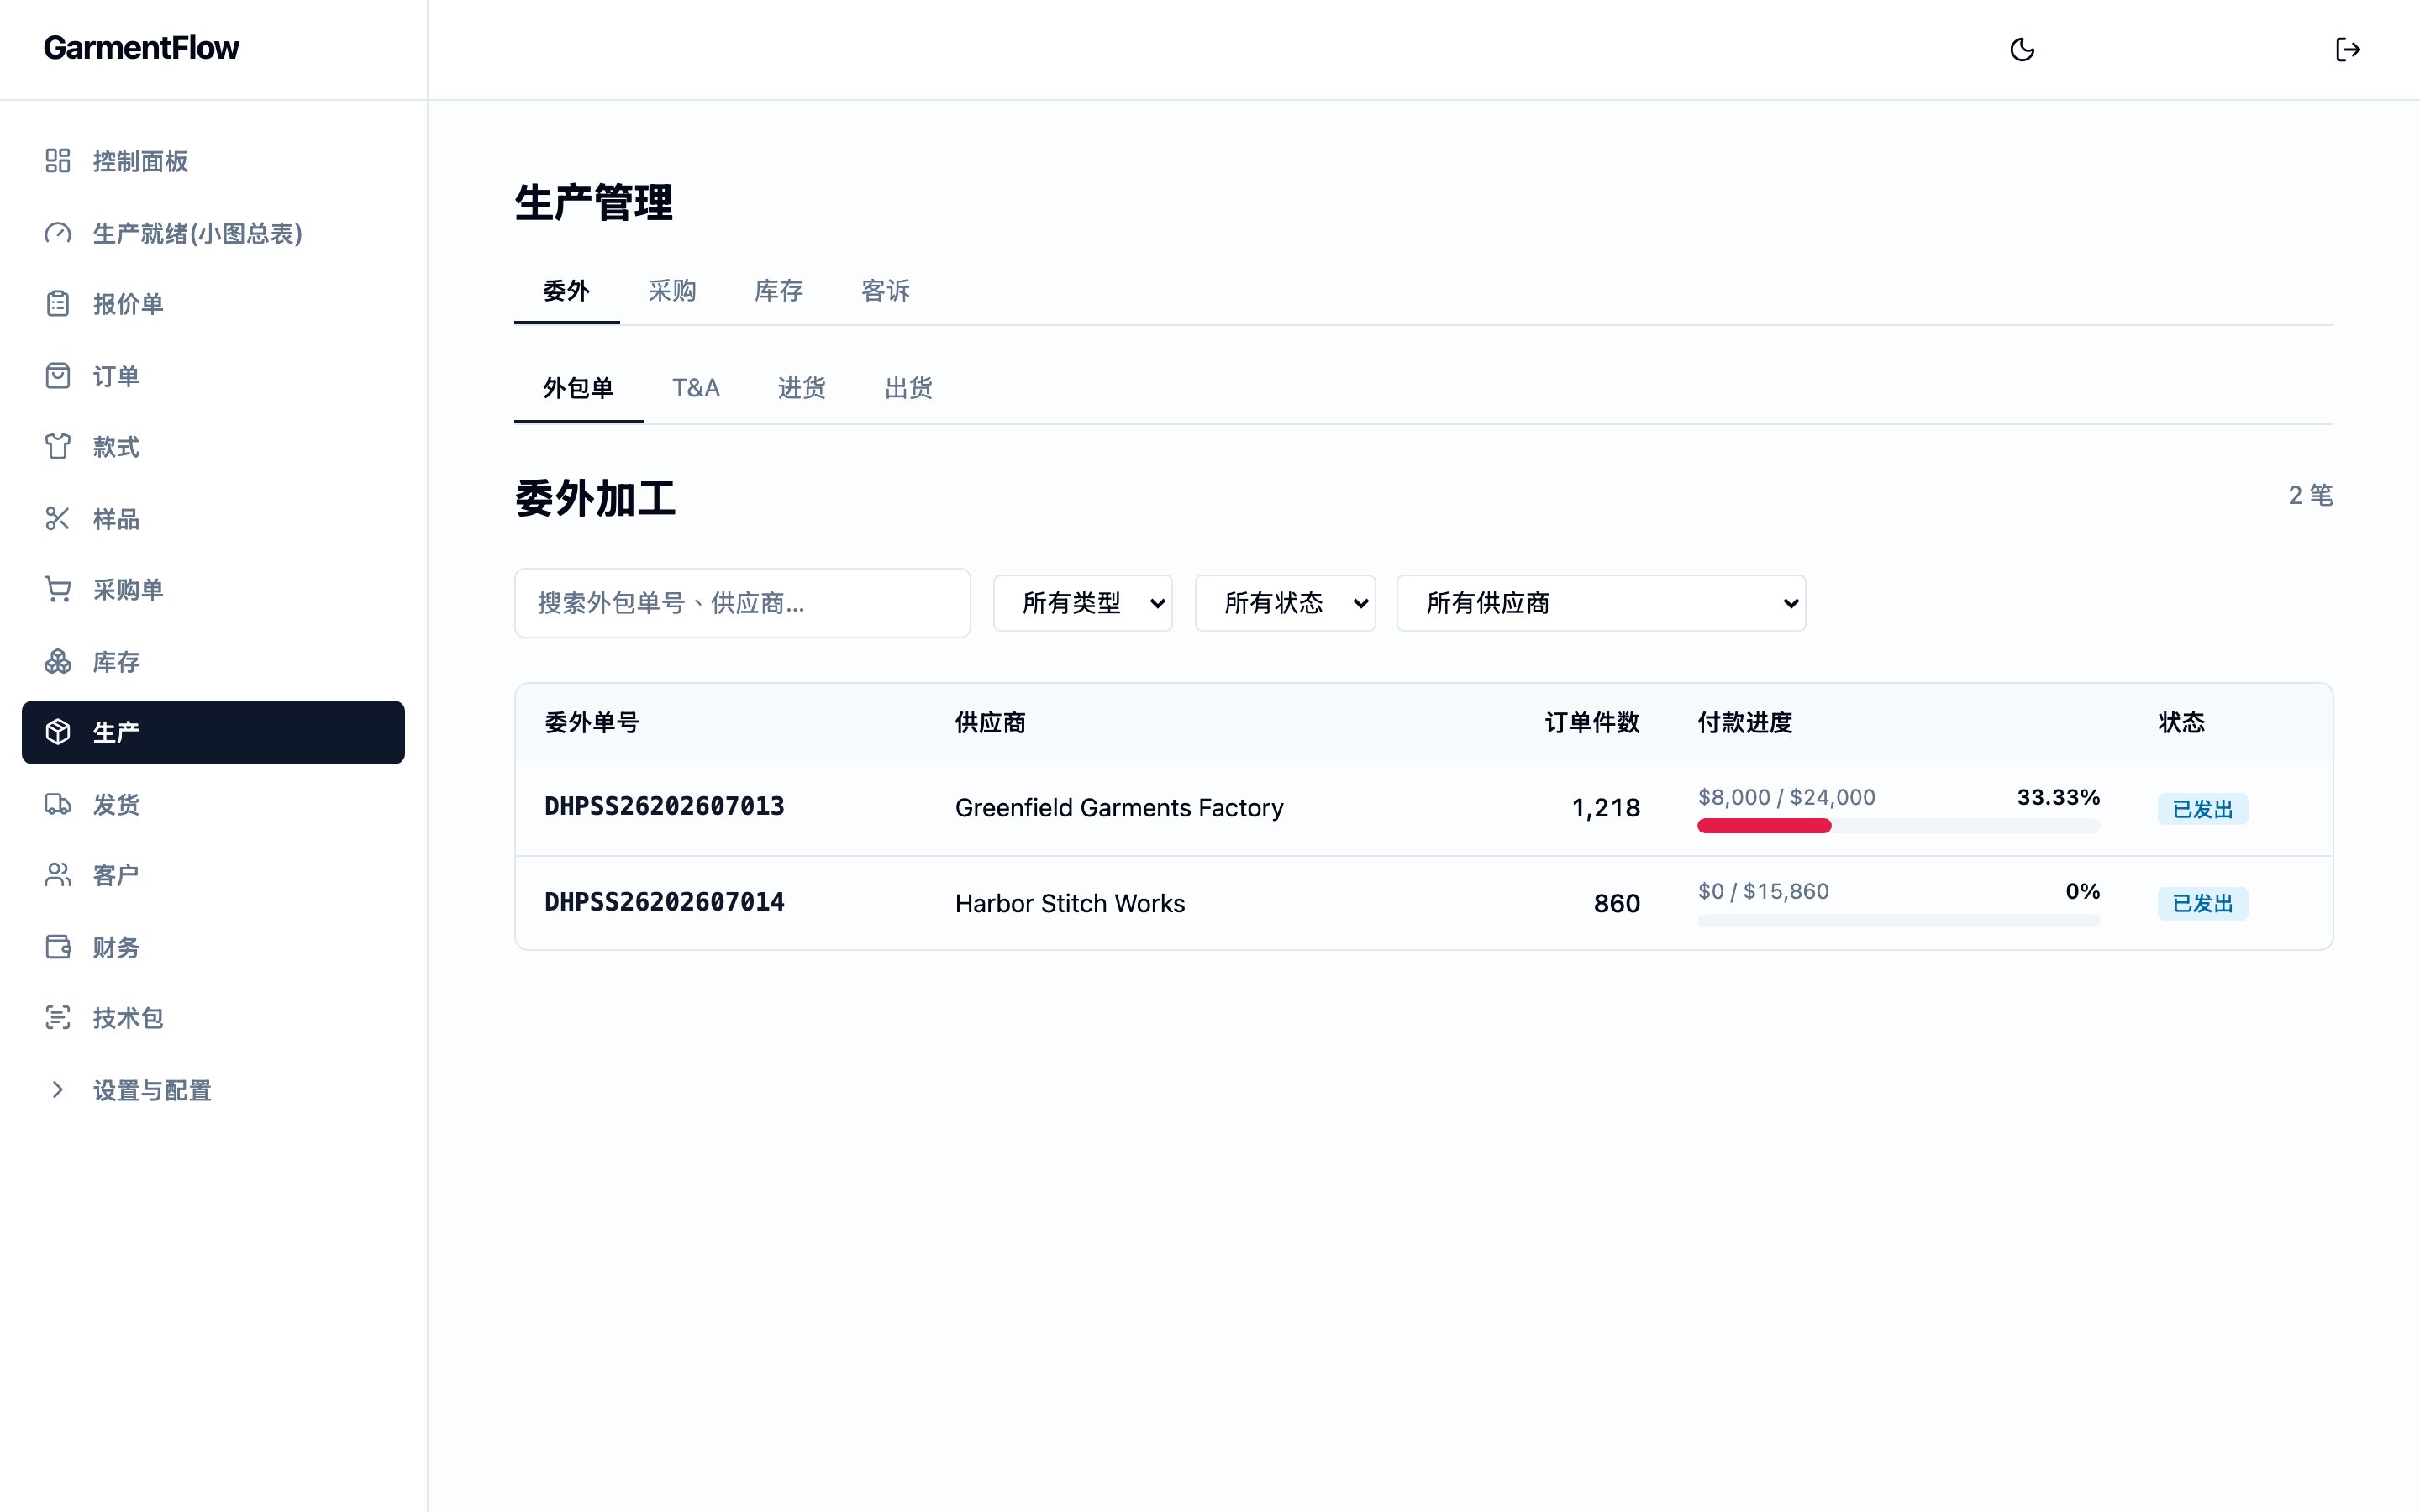Screen dimensions: 2420x1512
Task: Click the package icon beside 生产
Action: [58, 732]
